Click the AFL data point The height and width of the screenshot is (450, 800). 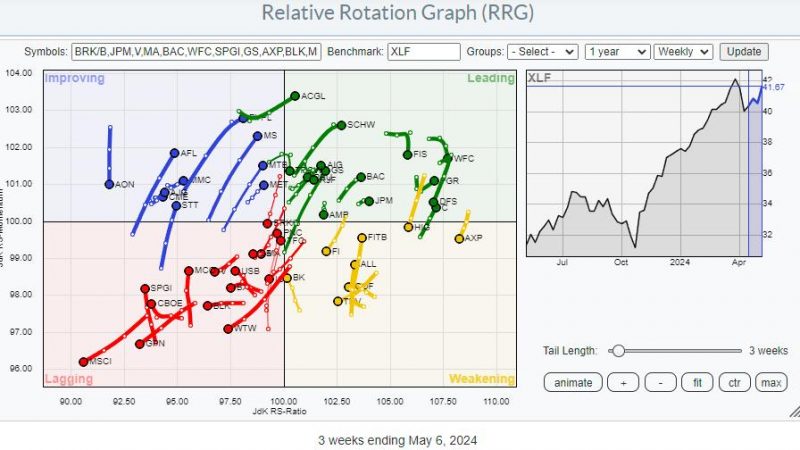[x=174, y=153]
